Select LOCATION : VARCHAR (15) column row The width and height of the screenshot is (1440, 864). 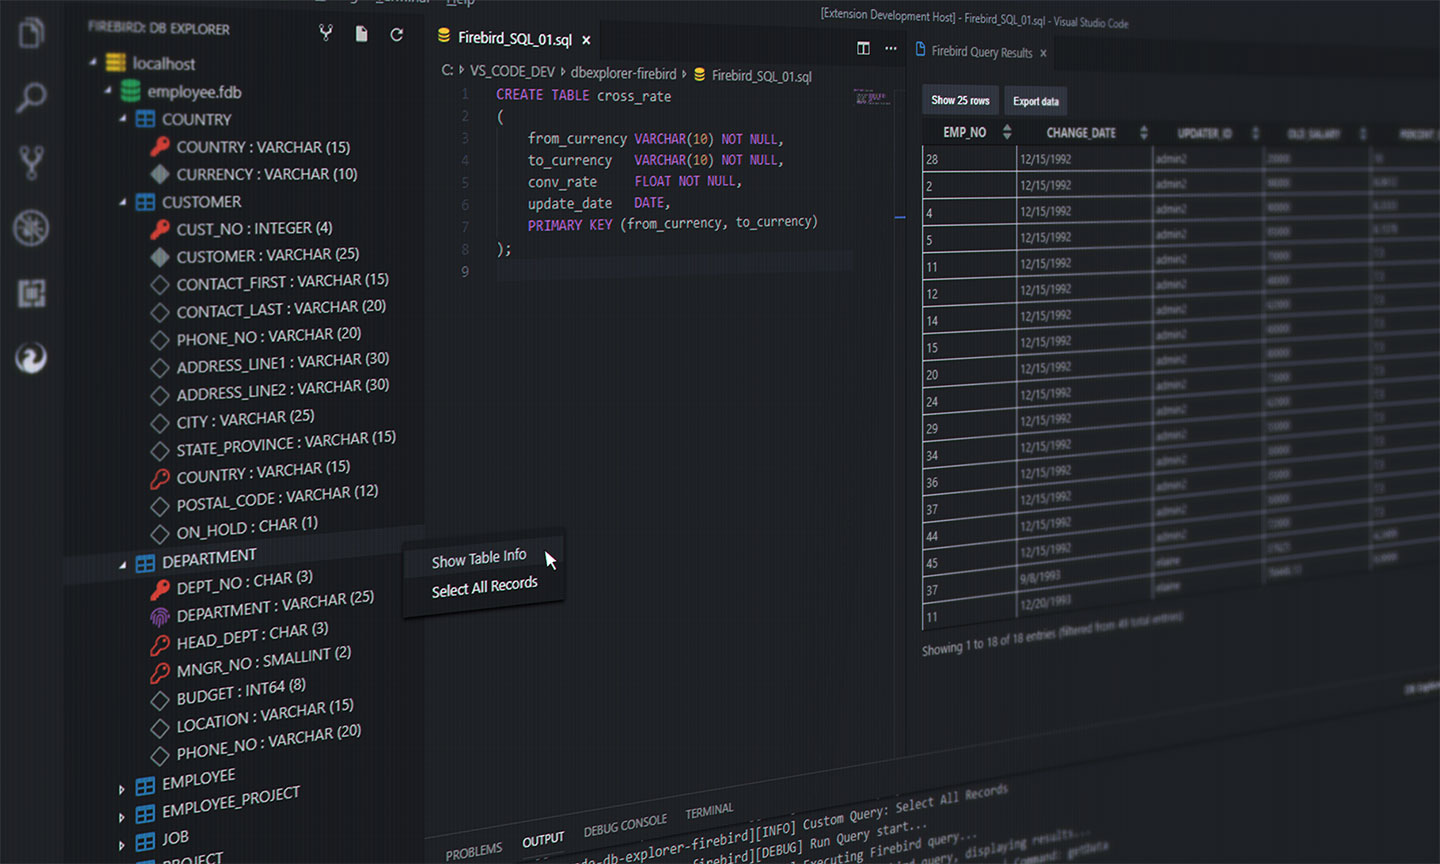[x=265, y=714]
